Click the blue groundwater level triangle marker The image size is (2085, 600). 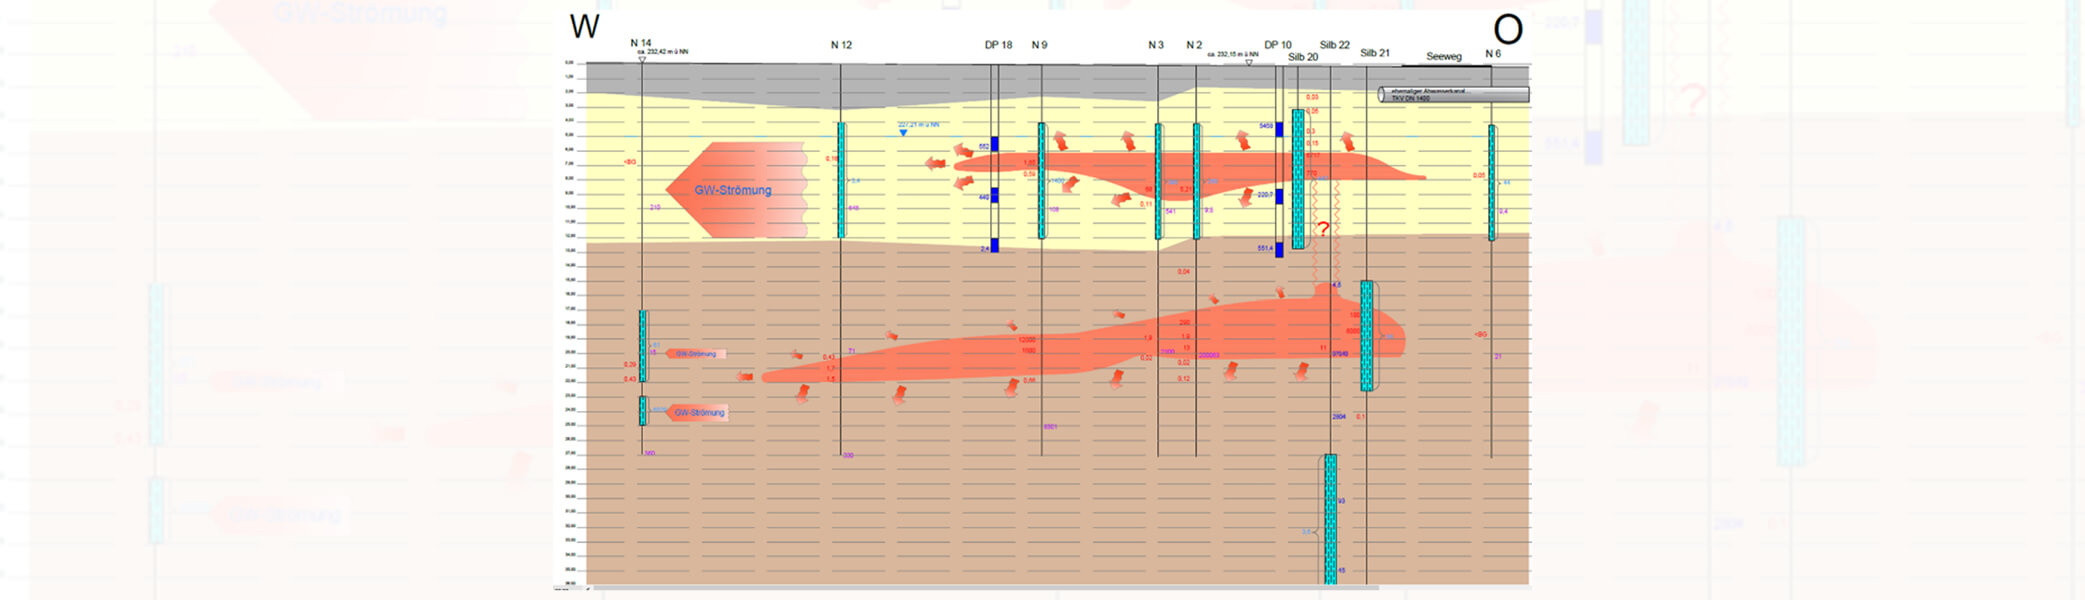(x=903, y=132)
